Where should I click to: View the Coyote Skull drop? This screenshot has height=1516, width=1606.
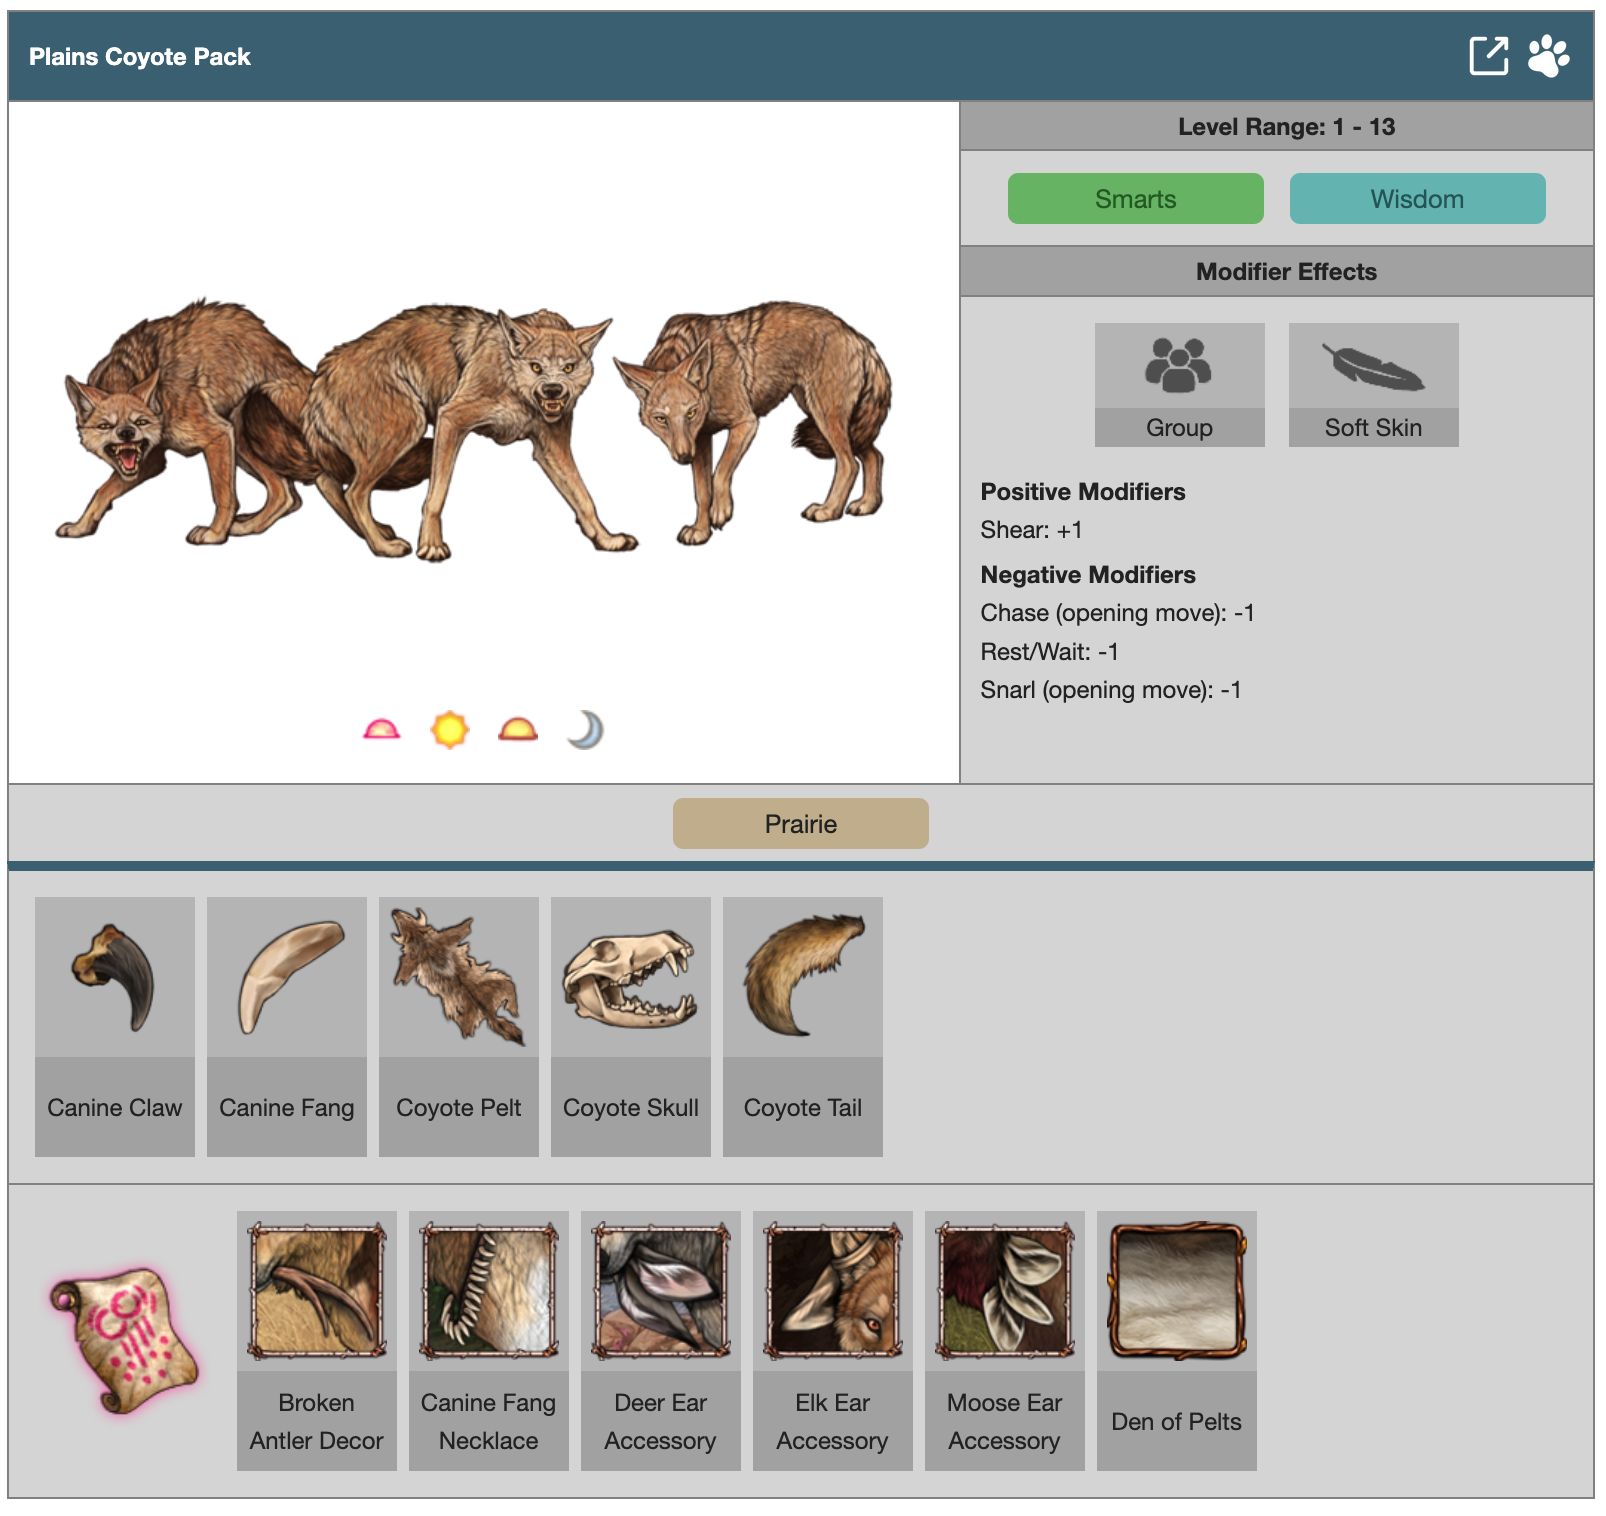click(631, 1026)
